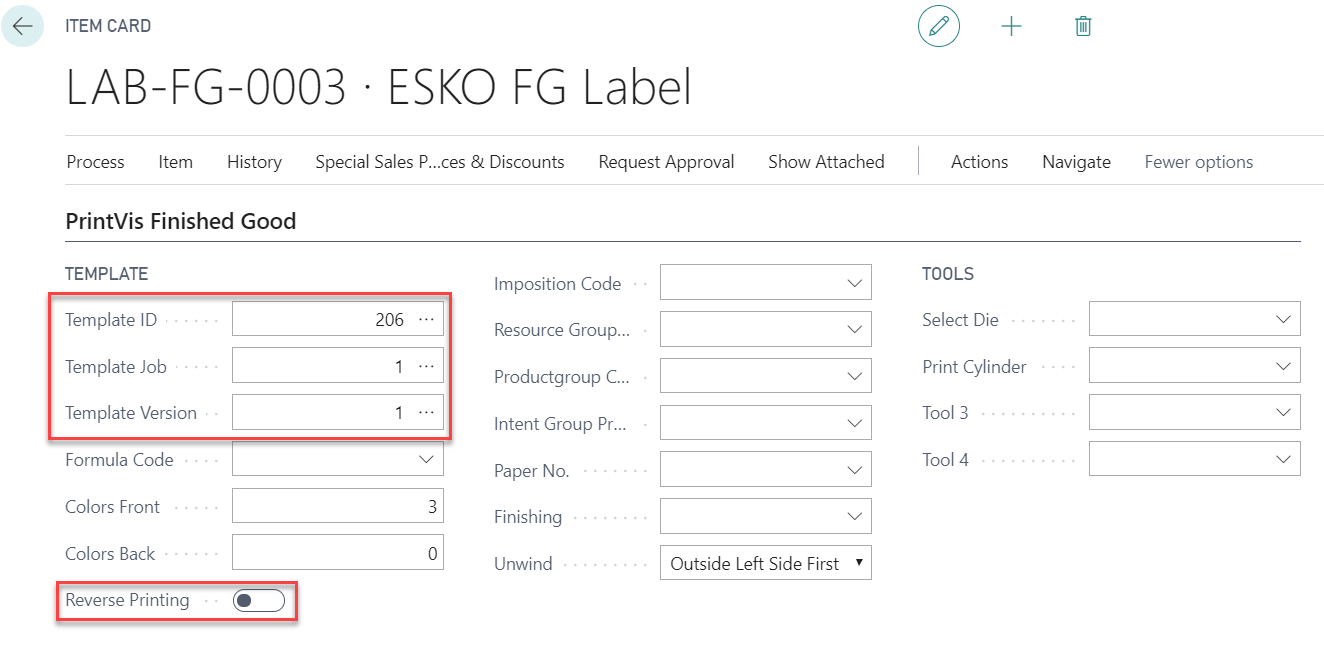The image size is (1324, 663).
Task: Toggle the Reverse Printing switch
Action: (258, 600)
